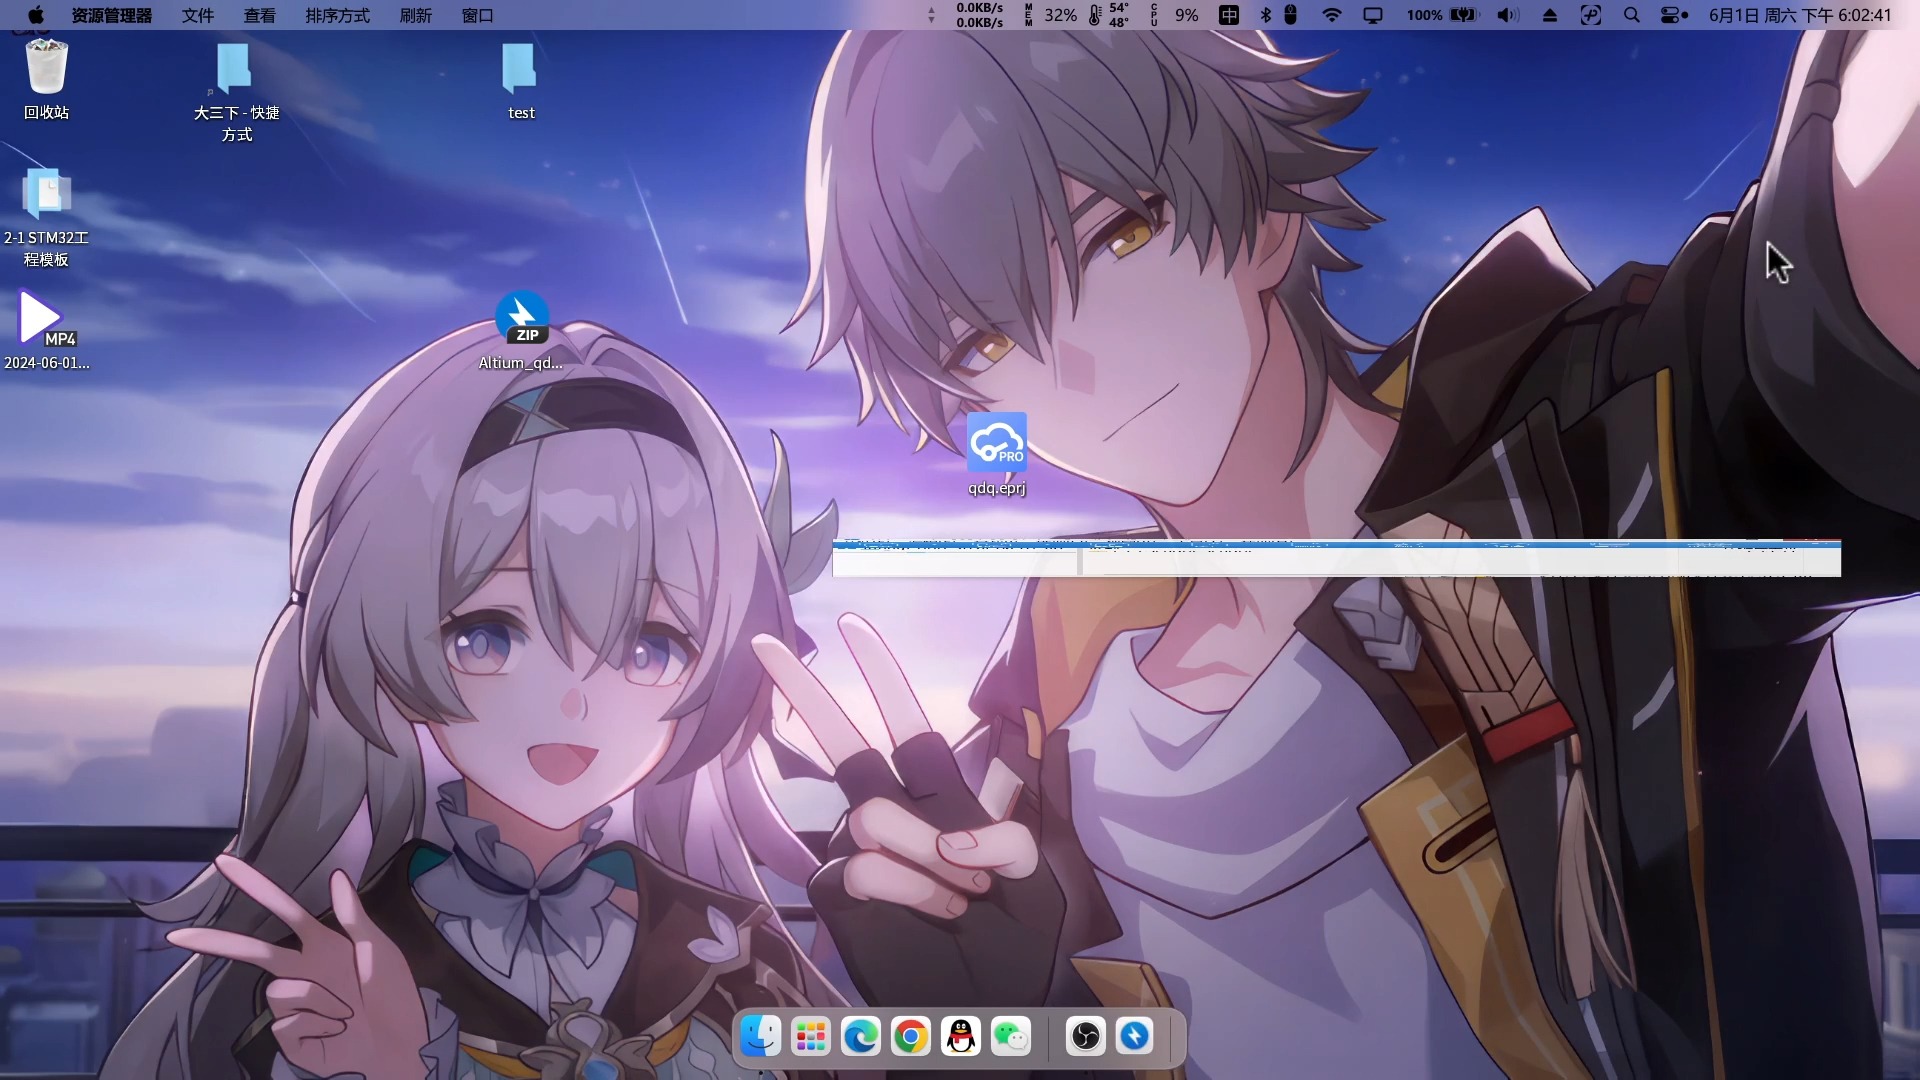
Task: Open the volume speaker control
Action: pyautogui.click(x=1508, y=15)
